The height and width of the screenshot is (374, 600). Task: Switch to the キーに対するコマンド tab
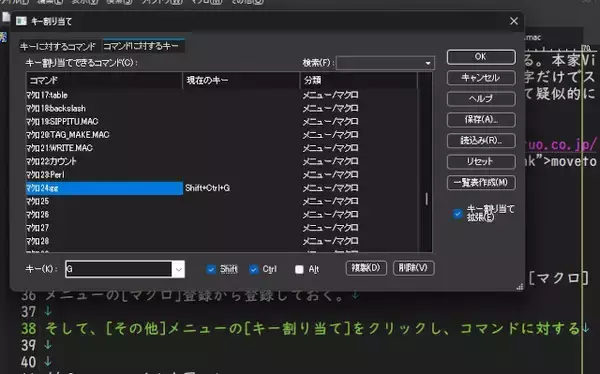[x=58, y=47]
